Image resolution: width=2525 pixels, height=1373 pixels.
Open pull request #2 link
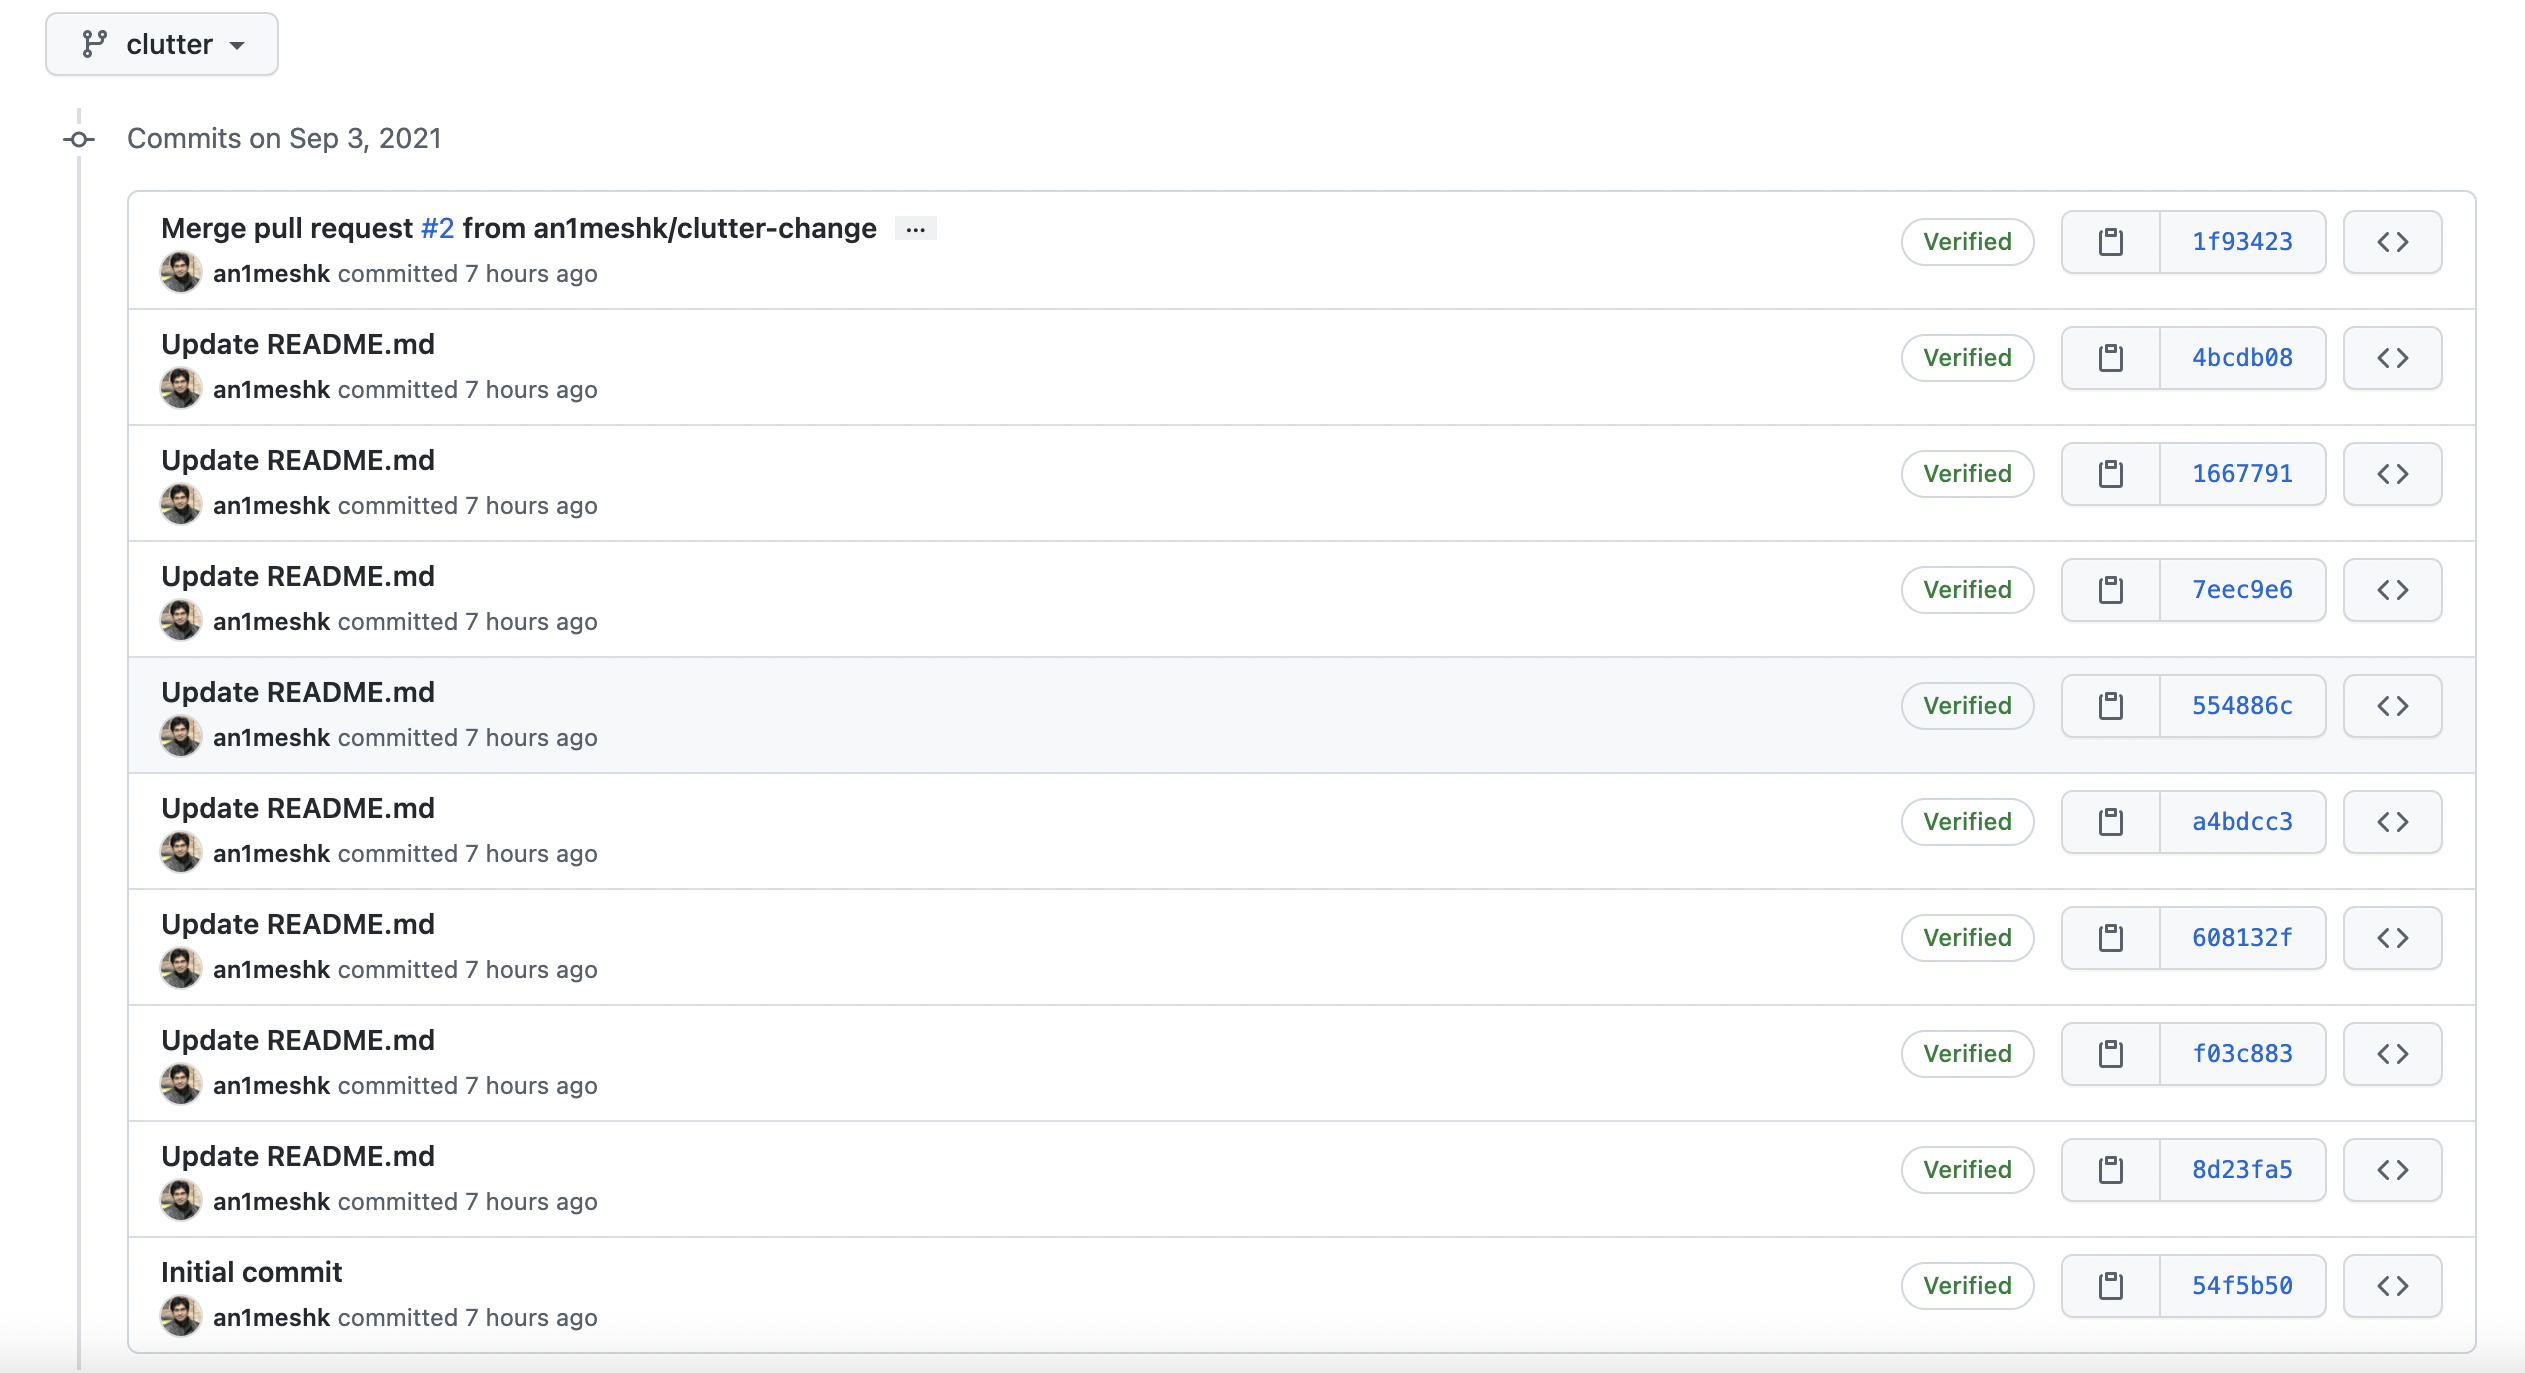436,227
